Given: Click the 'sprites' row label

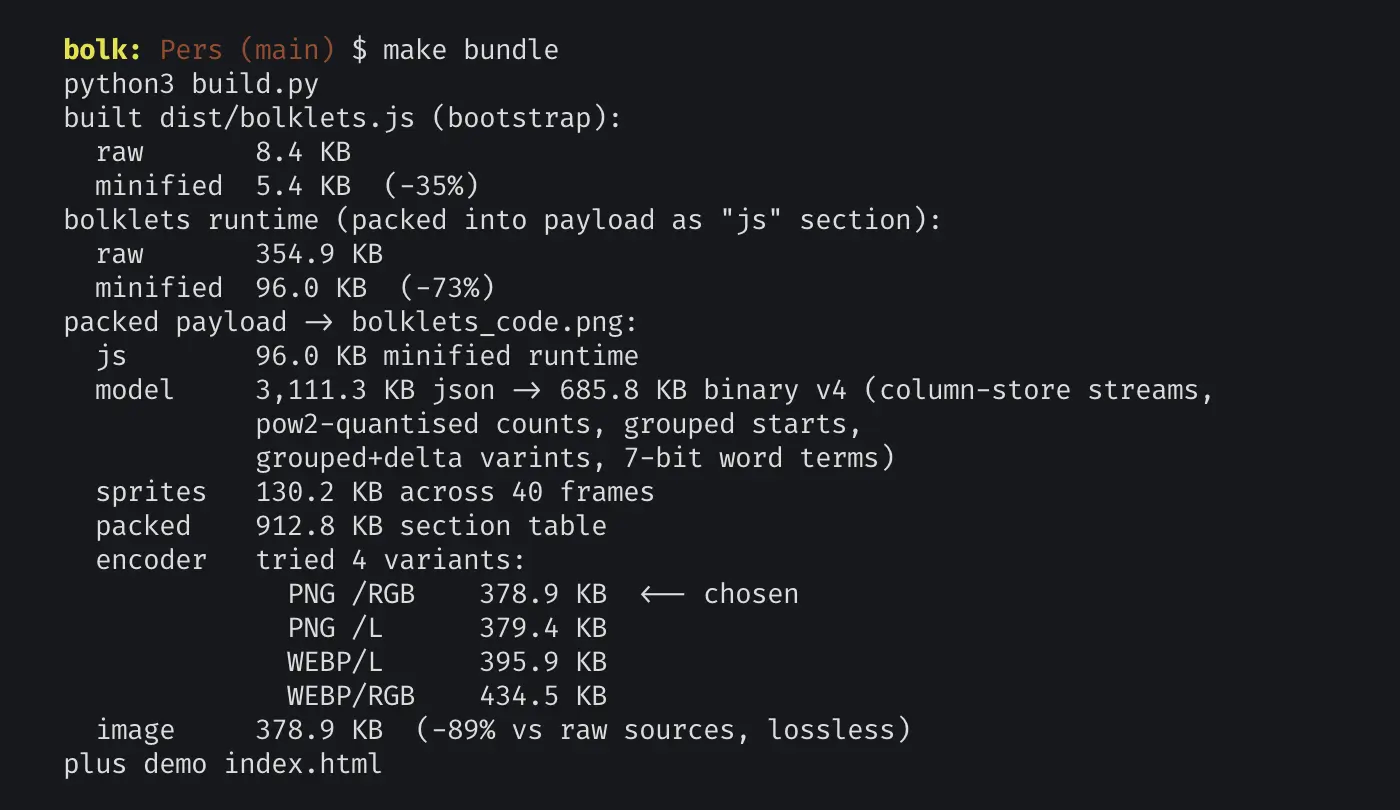Looking at the screenshot, I should (151, 492).
